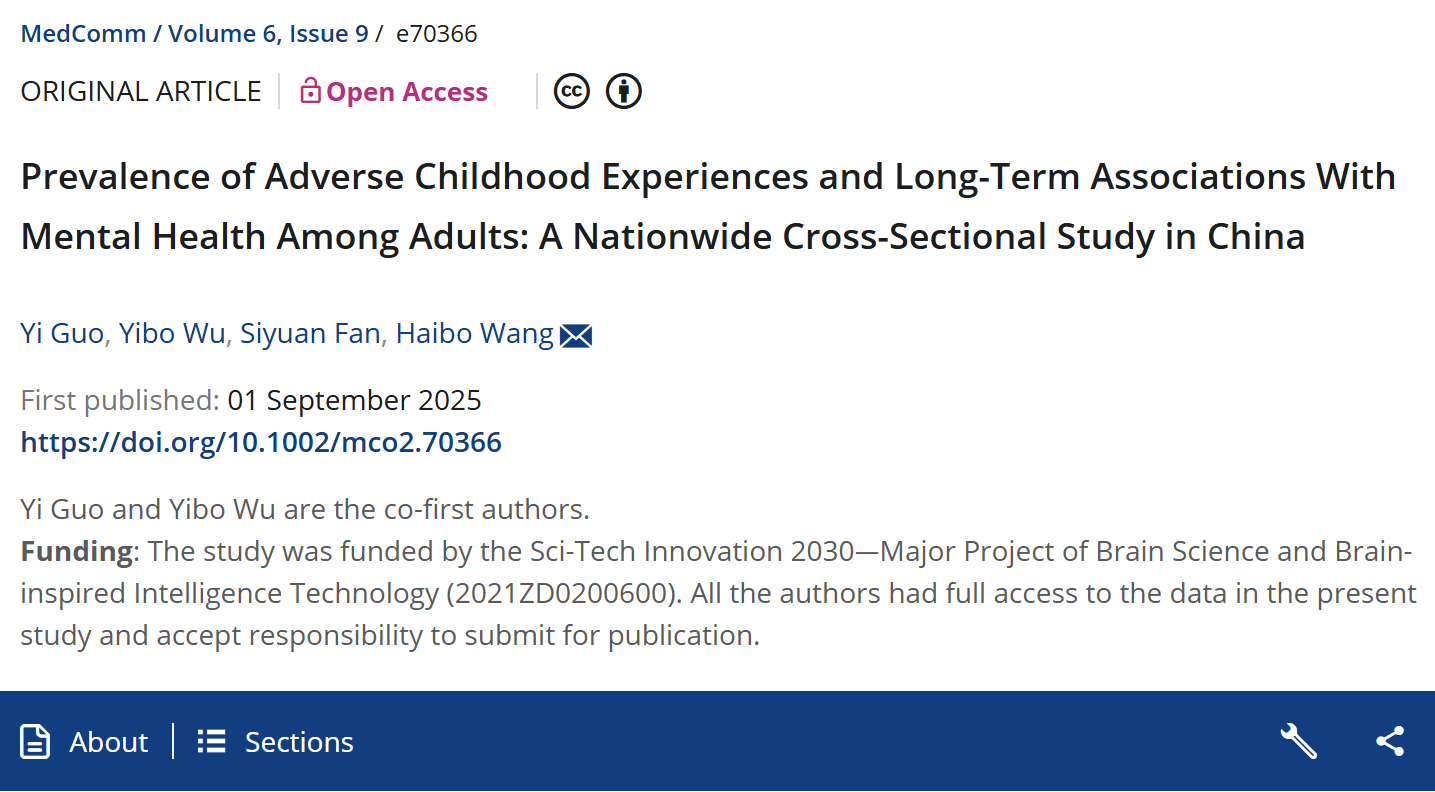Open author Haibo Wang's details
Viewport: 1435px width, 792px height.
(x=474, y=334)
